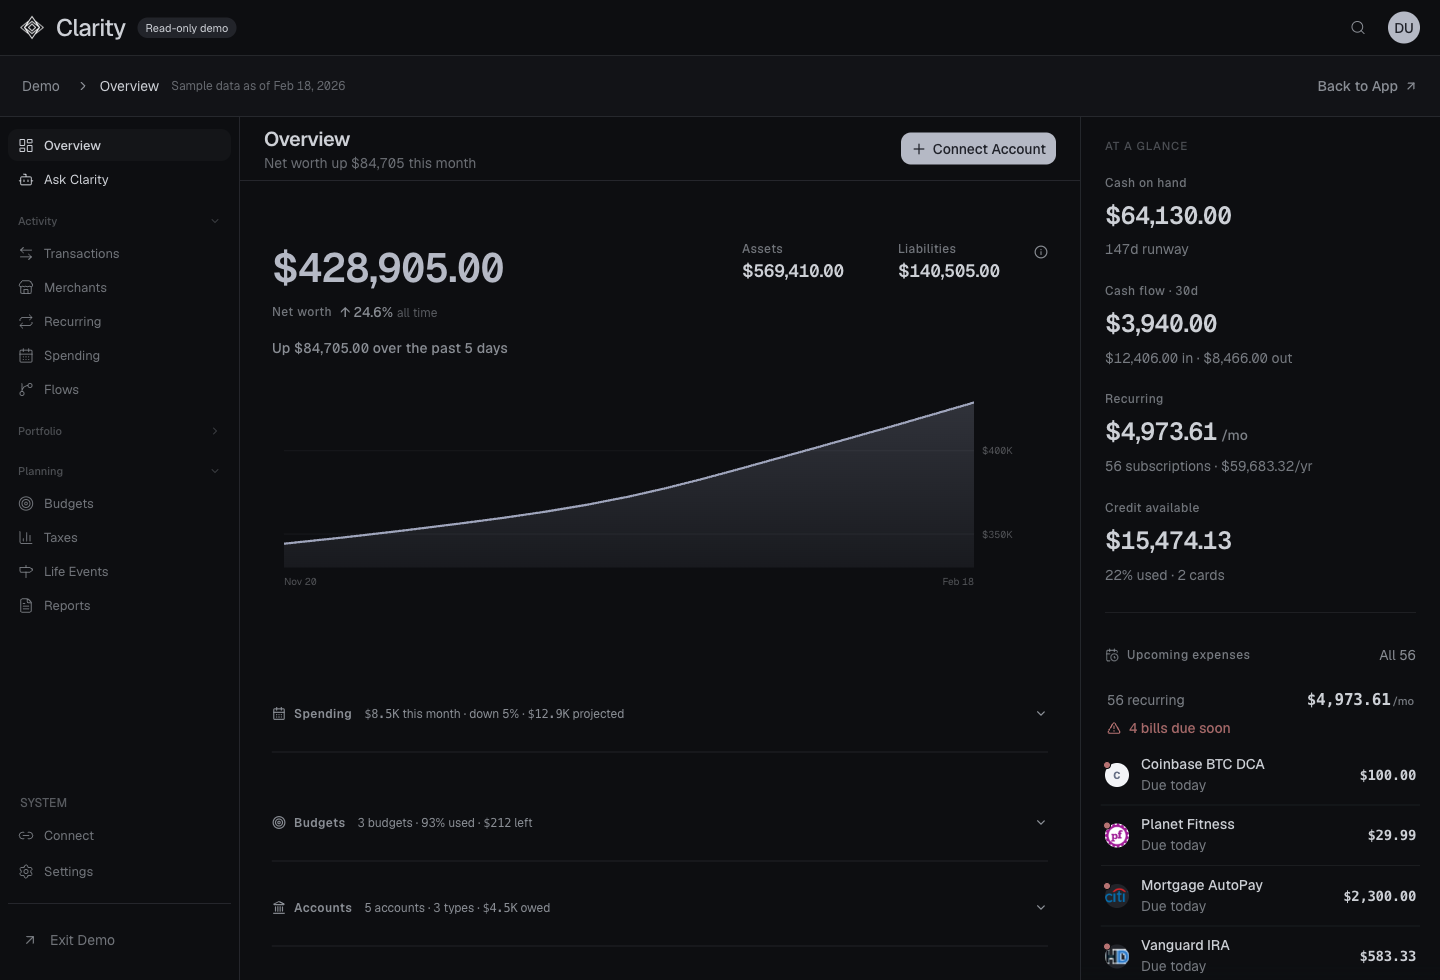Image resolution: width=1440 pixels, height=980 pixels.
Task: Open the Flows branching icon
Action: pos(26,389)
